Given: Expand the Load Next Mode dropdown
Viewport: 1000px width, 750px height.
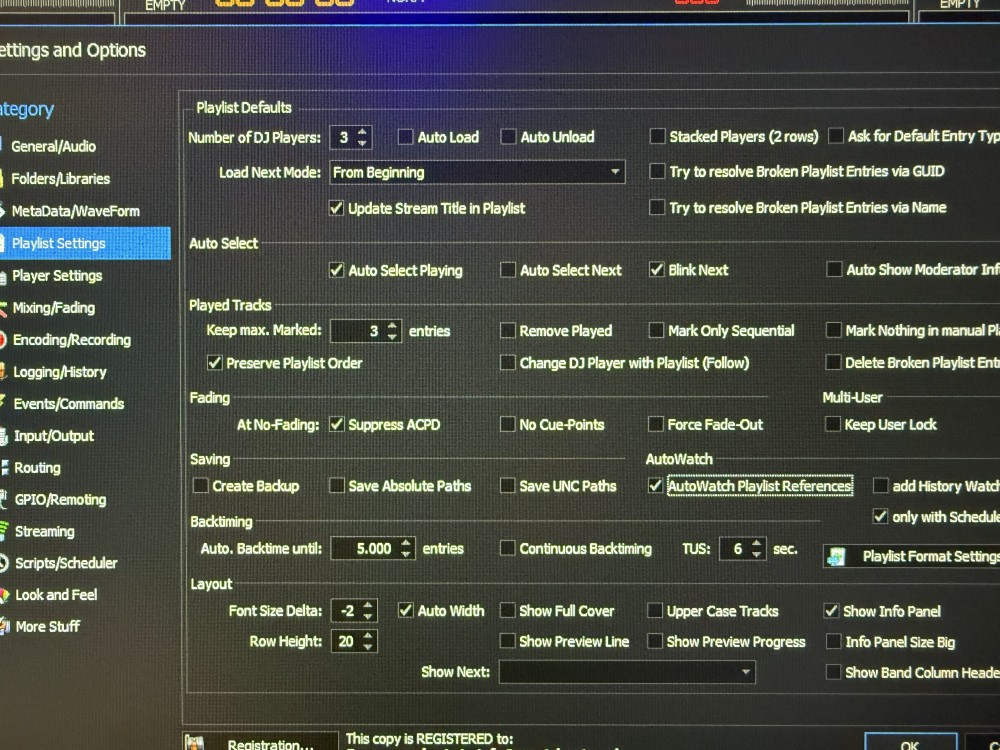Looking at the screenshot, I should (x=477, y=172).
